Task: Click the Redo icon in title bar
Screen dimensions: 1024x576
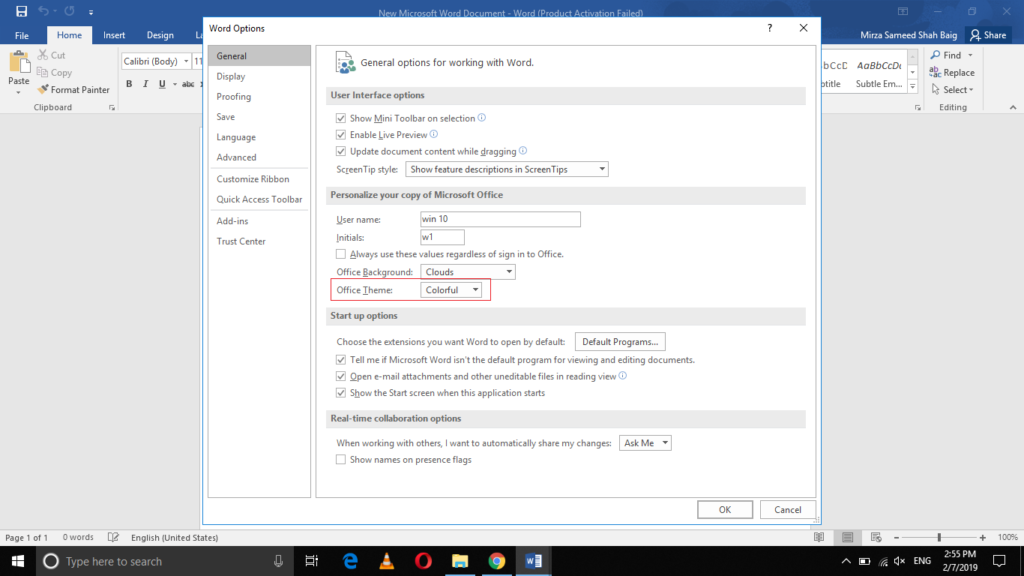Action: 69,11
